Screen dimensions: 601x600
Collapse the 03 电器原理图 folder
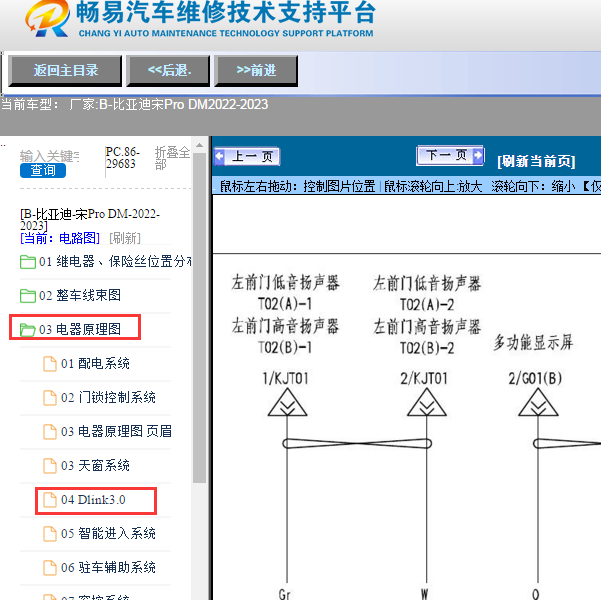(x=80, y=329)
